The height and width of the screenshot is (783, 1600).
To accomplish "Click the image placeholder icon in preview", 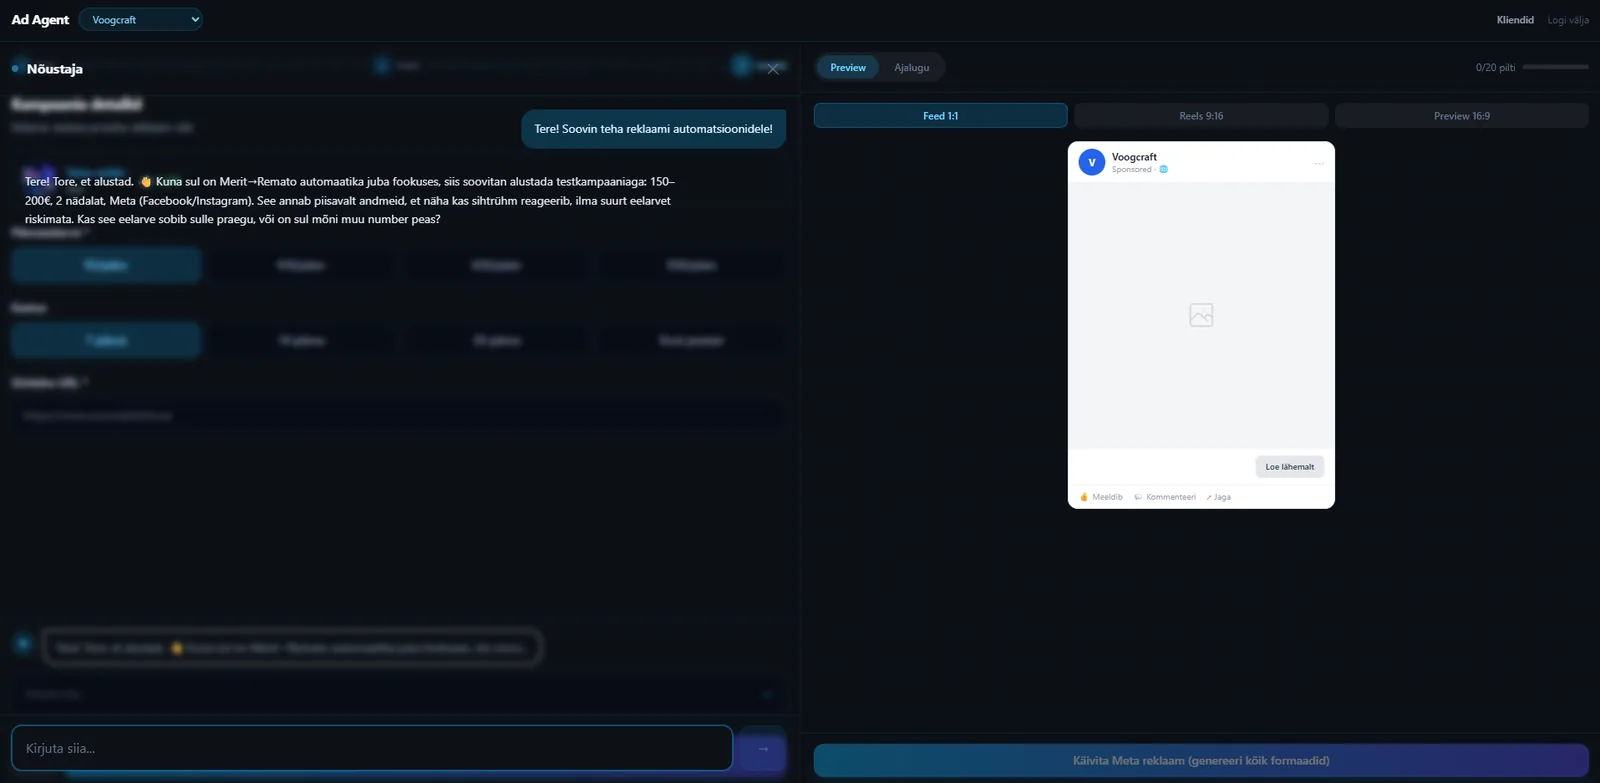I will (1201, 315).
